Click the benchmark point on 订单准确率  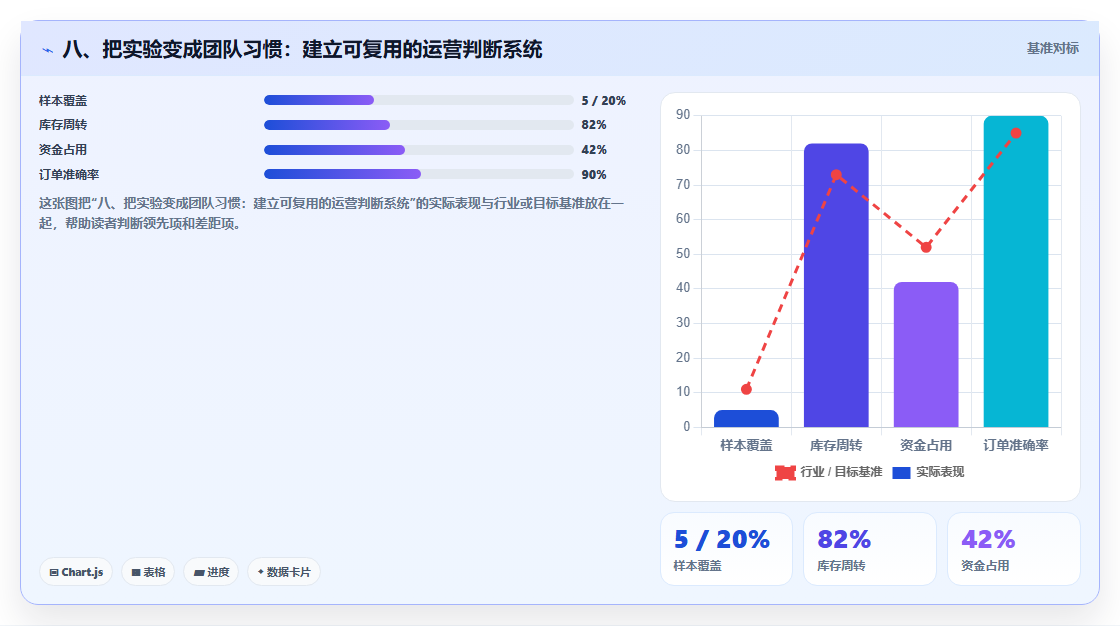point(1016,134)
